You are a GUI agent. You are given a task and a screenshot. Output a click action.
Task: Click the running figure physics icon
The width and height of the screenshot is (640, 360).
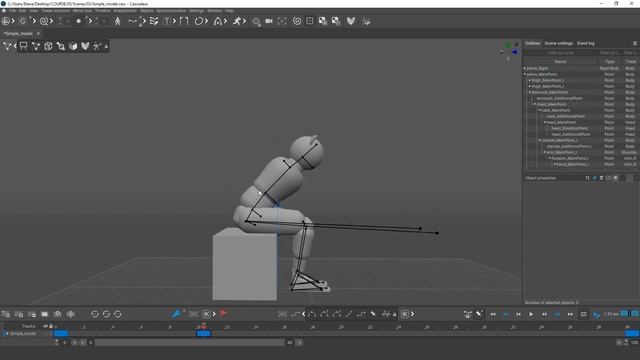[x=237, y=21]
